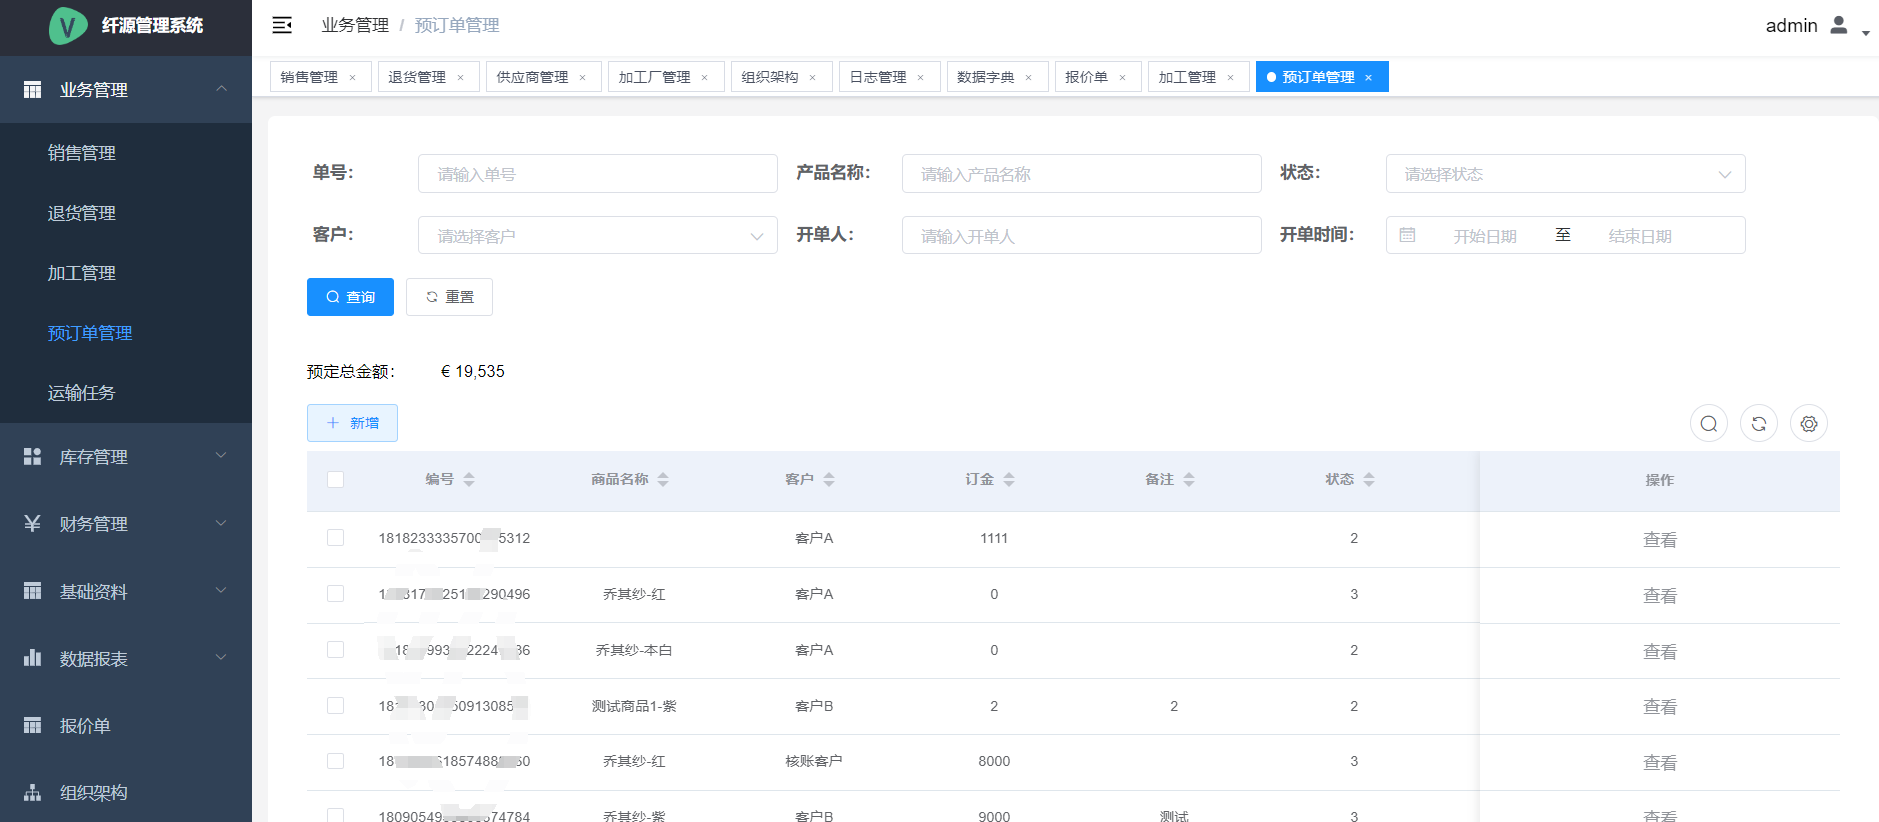
Task: Sort by 编号 column sort icon
Action: click(469, 480)
